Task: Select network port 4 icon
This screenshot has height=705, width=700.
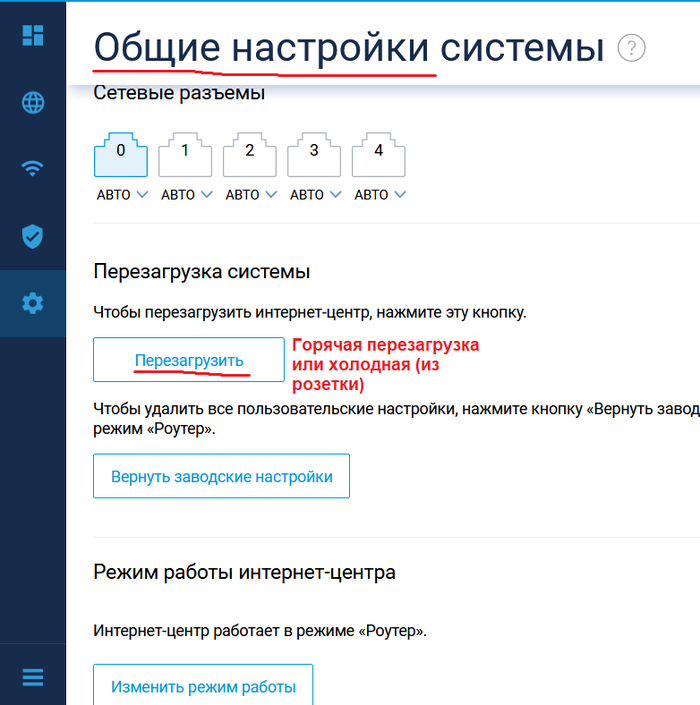Action: (378, 155)
